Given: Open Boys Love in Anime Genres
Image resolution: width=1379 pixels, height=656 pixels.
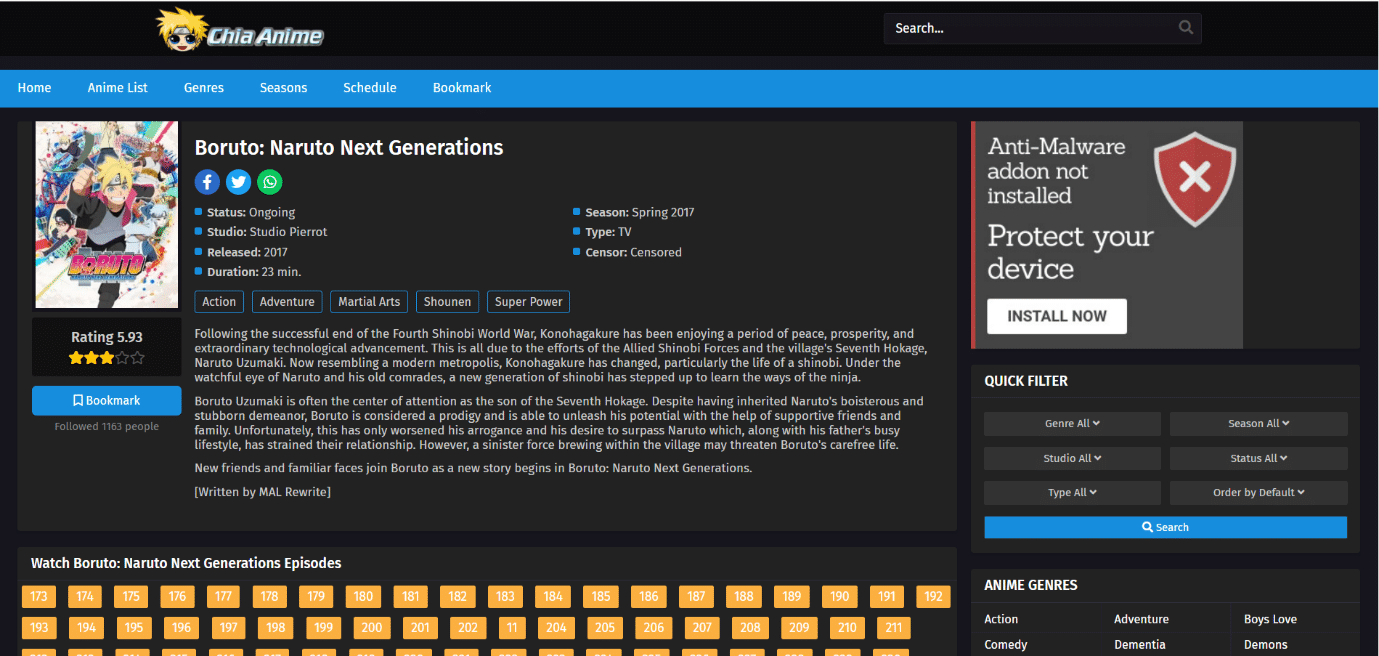Looking at the screenshot, I should [1270, 619].
